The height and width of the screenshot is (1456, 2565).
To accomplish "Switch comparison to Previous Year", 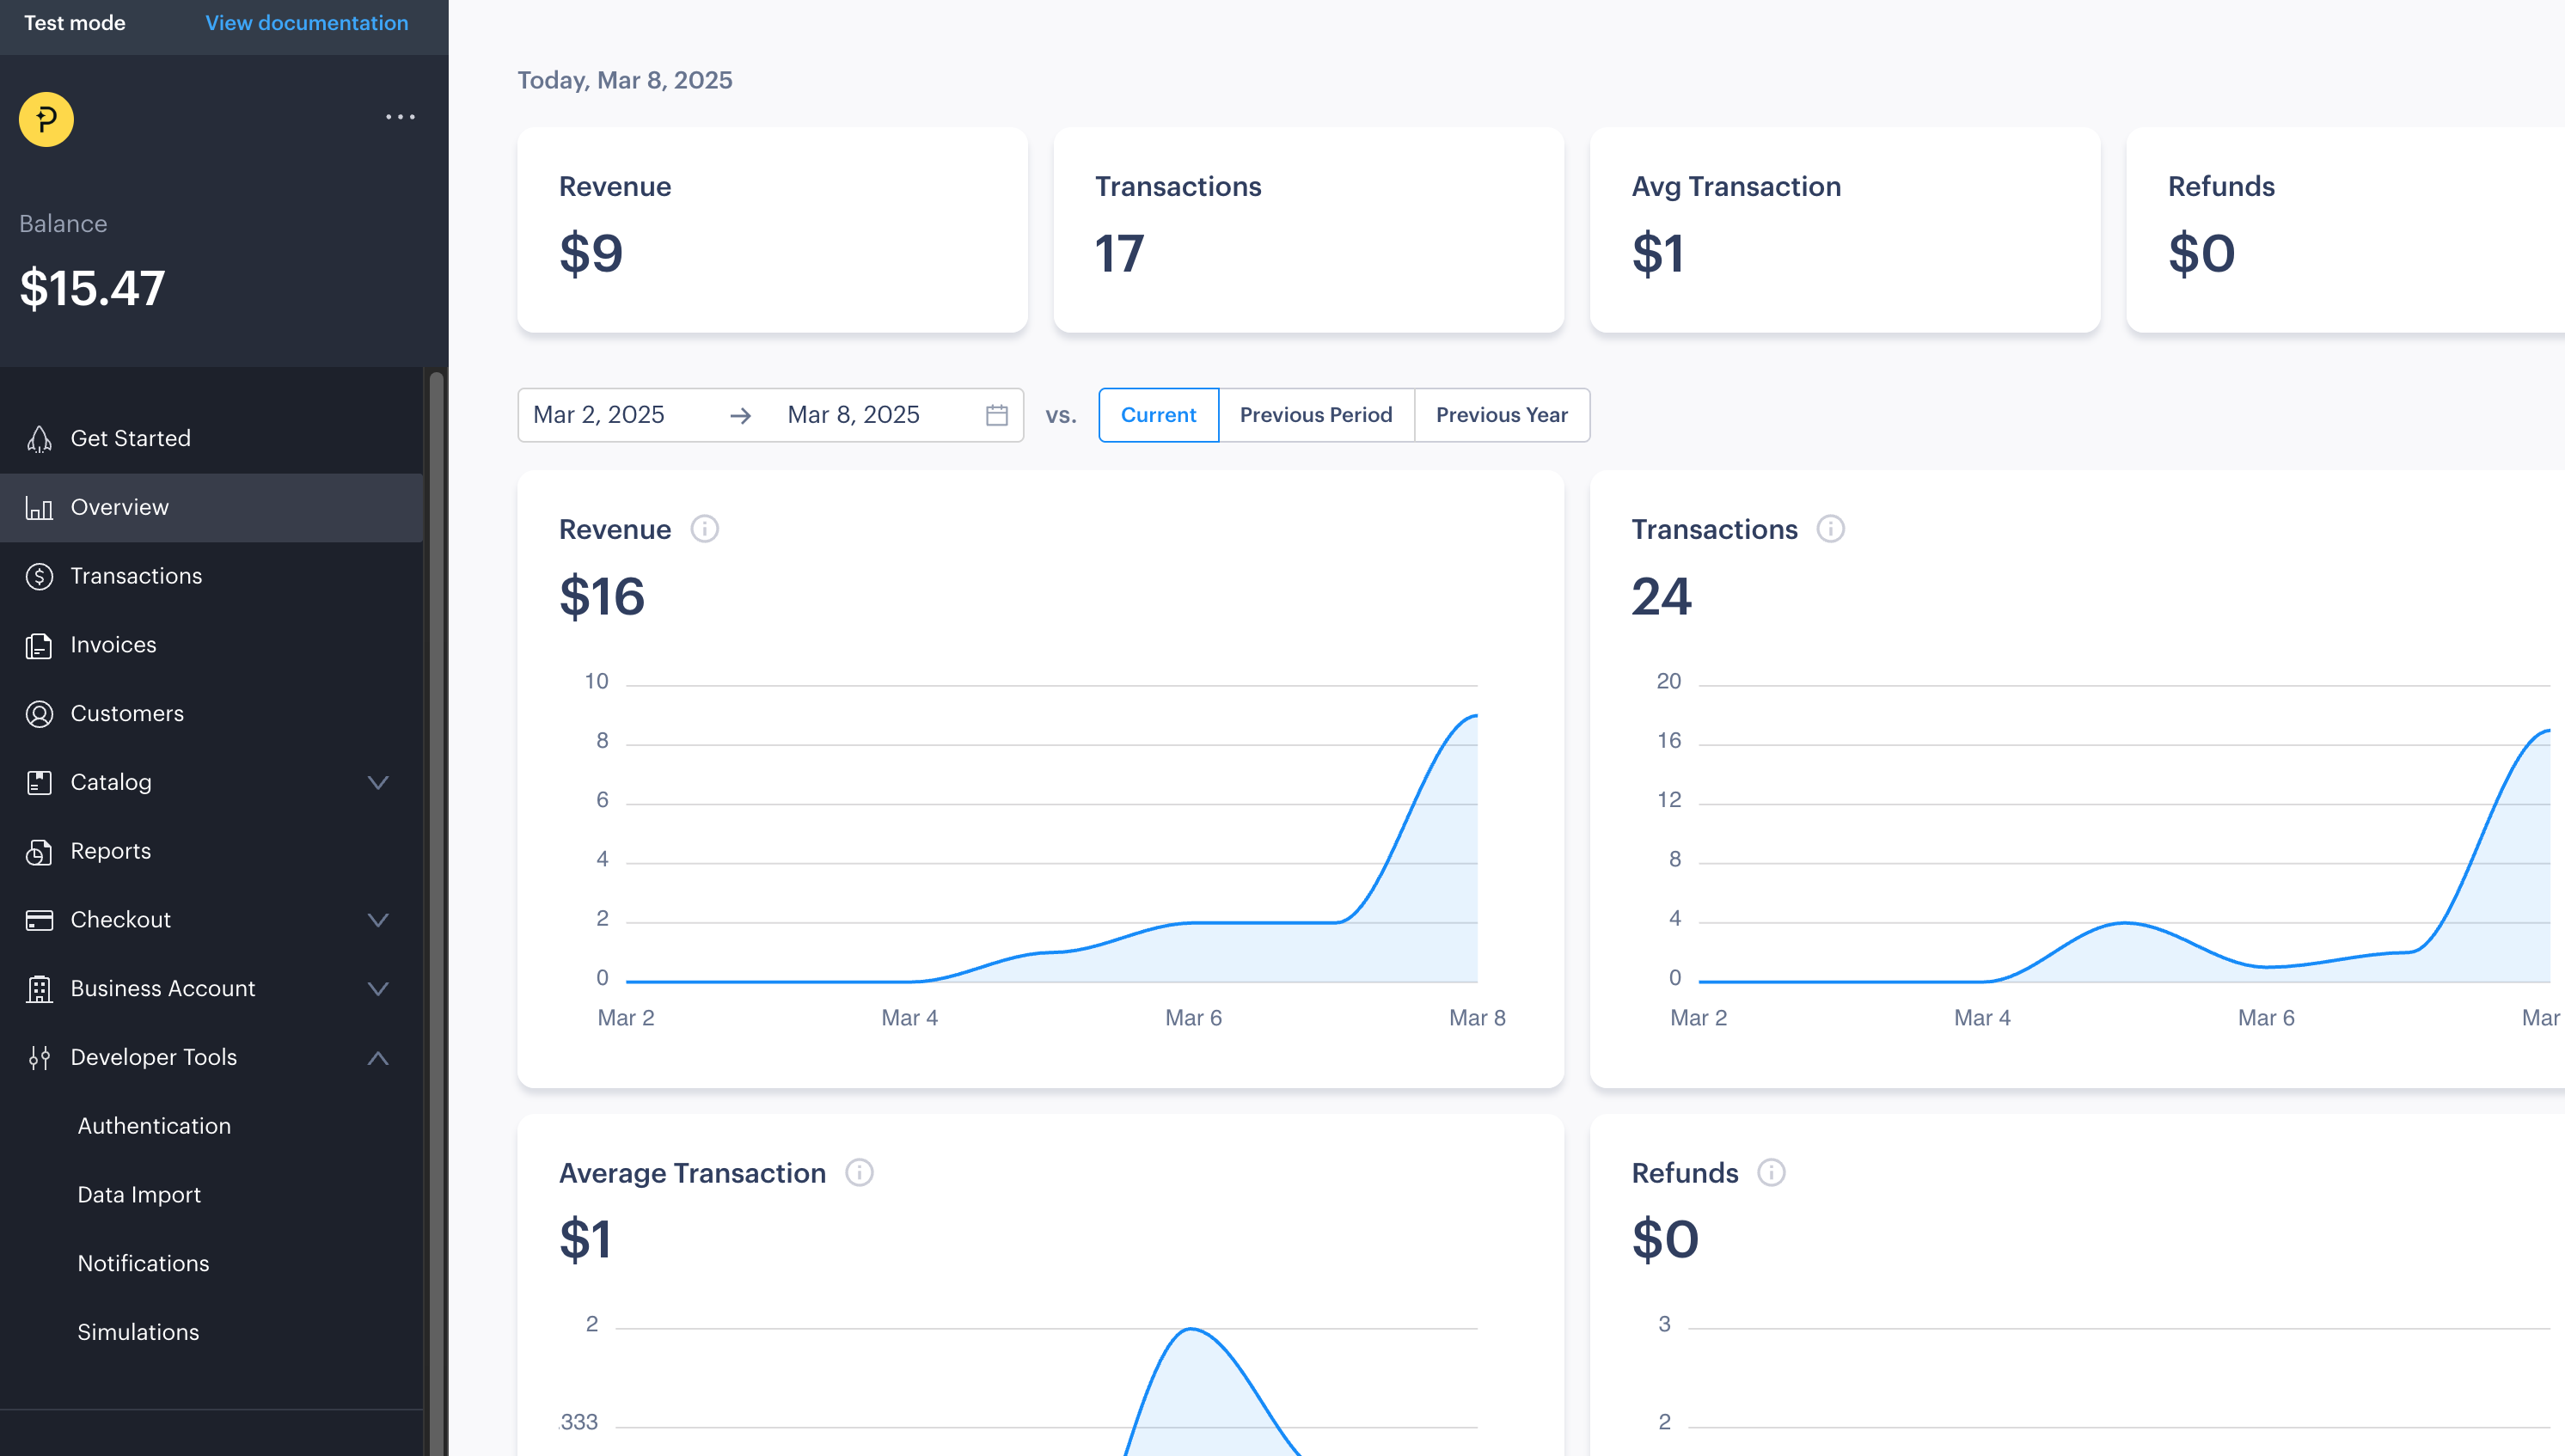I will point(1501,415).
